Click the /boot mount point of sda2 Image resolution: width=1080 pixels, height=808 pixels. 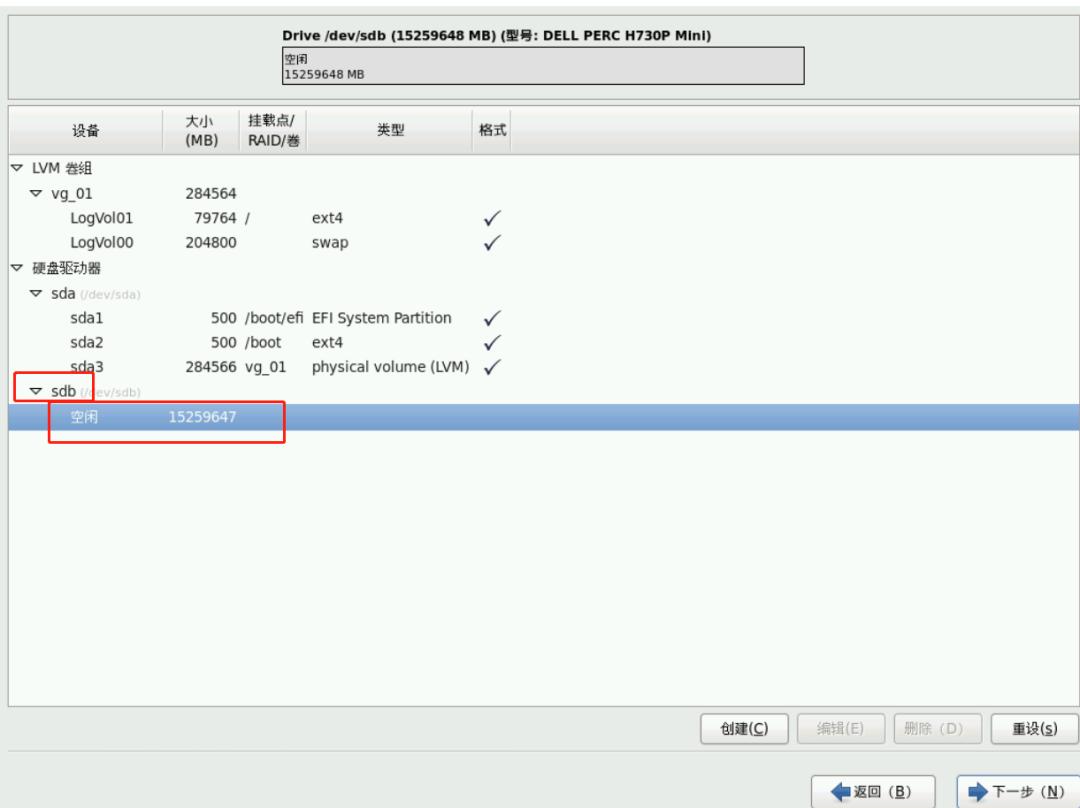[x=262, y=342]
